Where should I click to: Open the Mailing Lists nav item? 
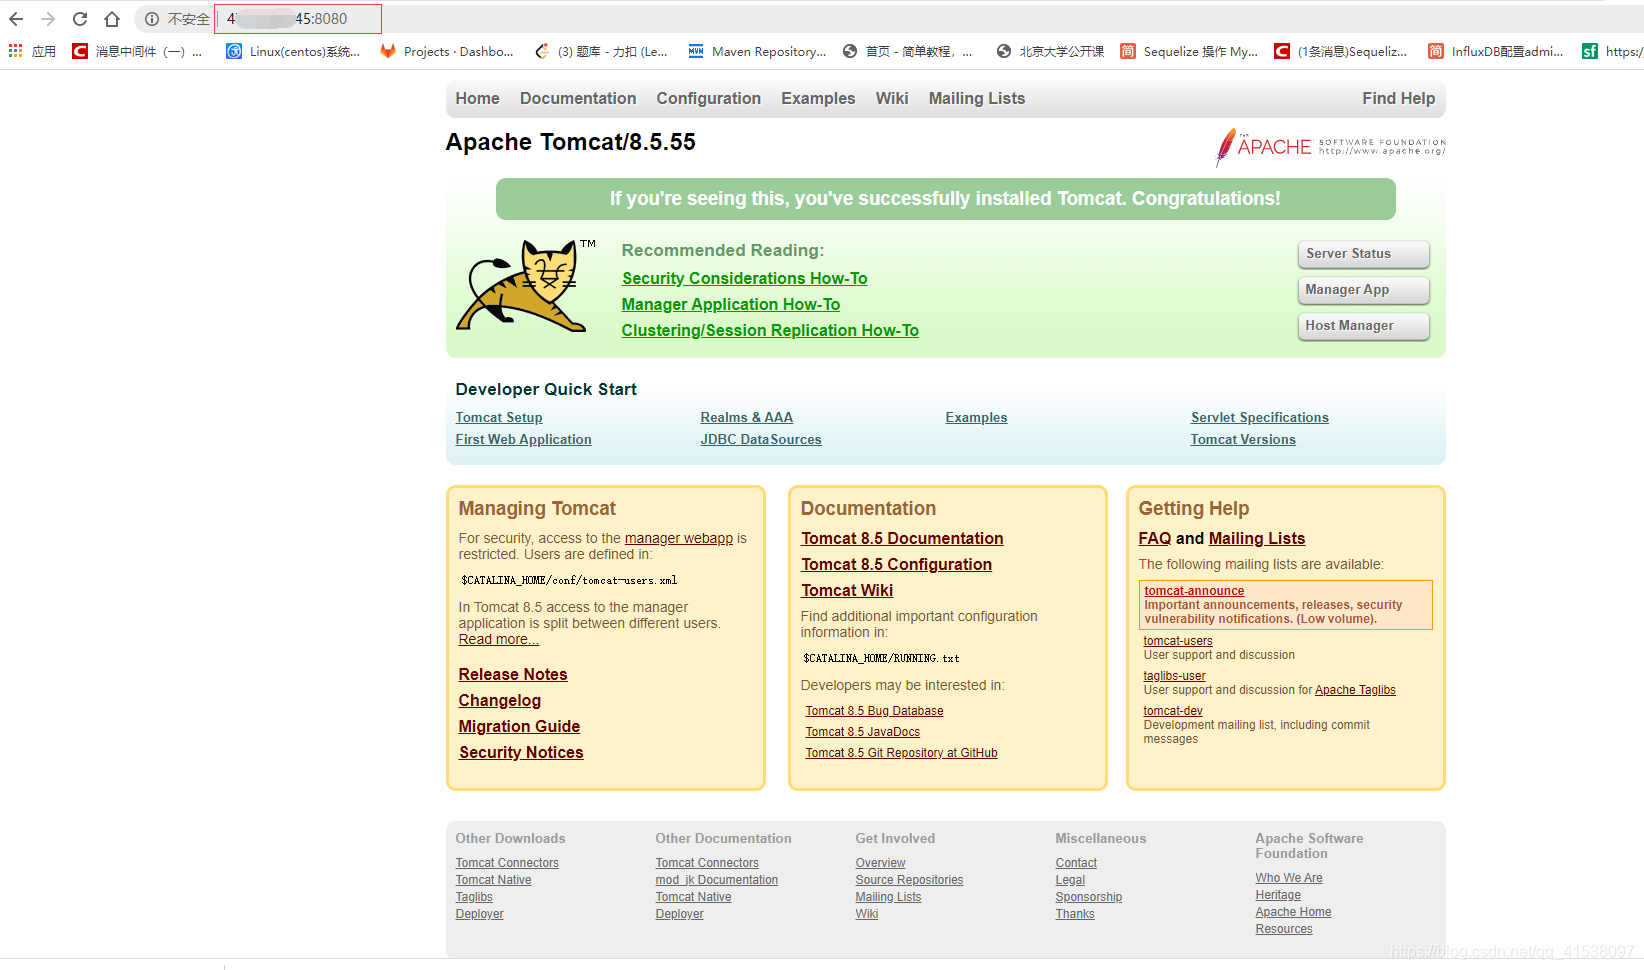(x=976, y=98)
